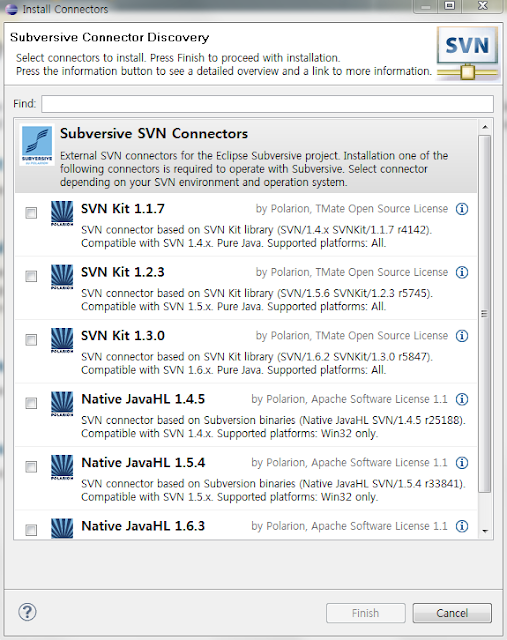The height and width of the screenshot is (640, 507).
Task: Click the Eclipse icon in title bar
Action: click(x=11, y=9)
